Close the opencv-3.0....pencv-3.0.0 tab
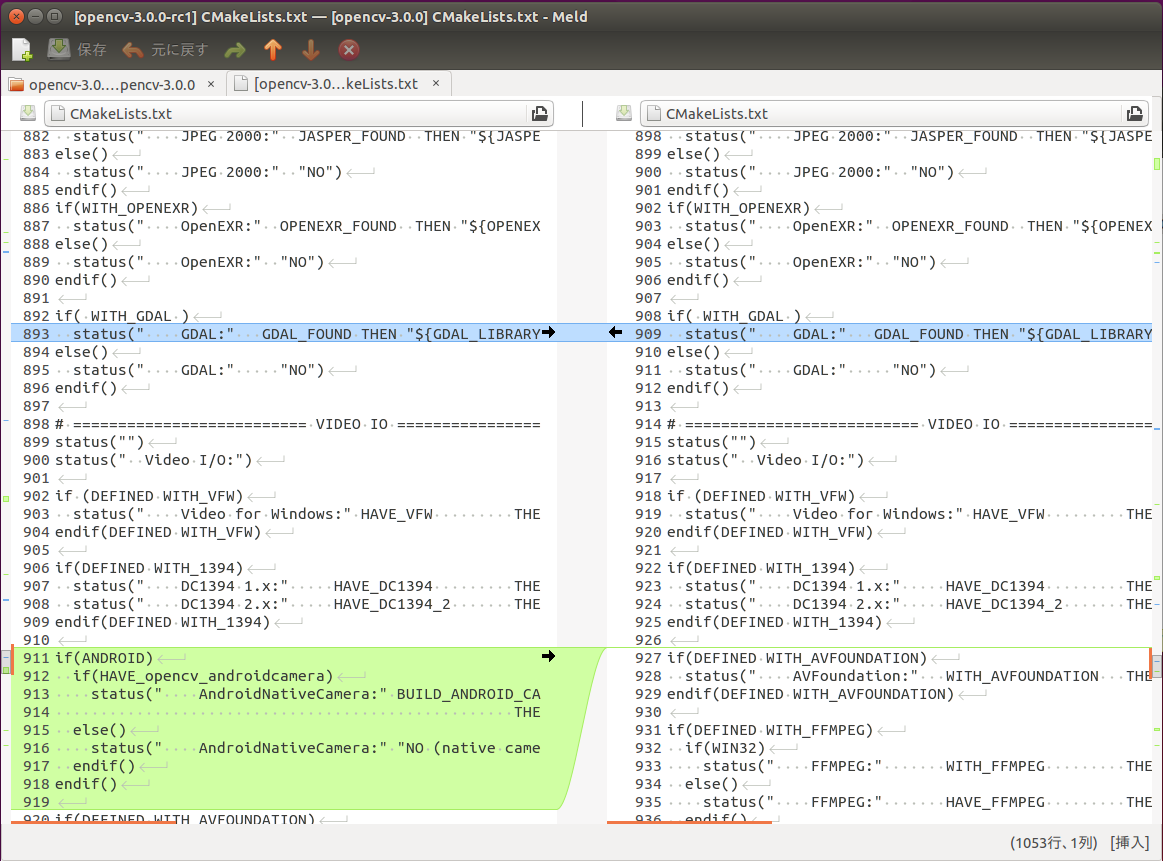 coord(211,84)
